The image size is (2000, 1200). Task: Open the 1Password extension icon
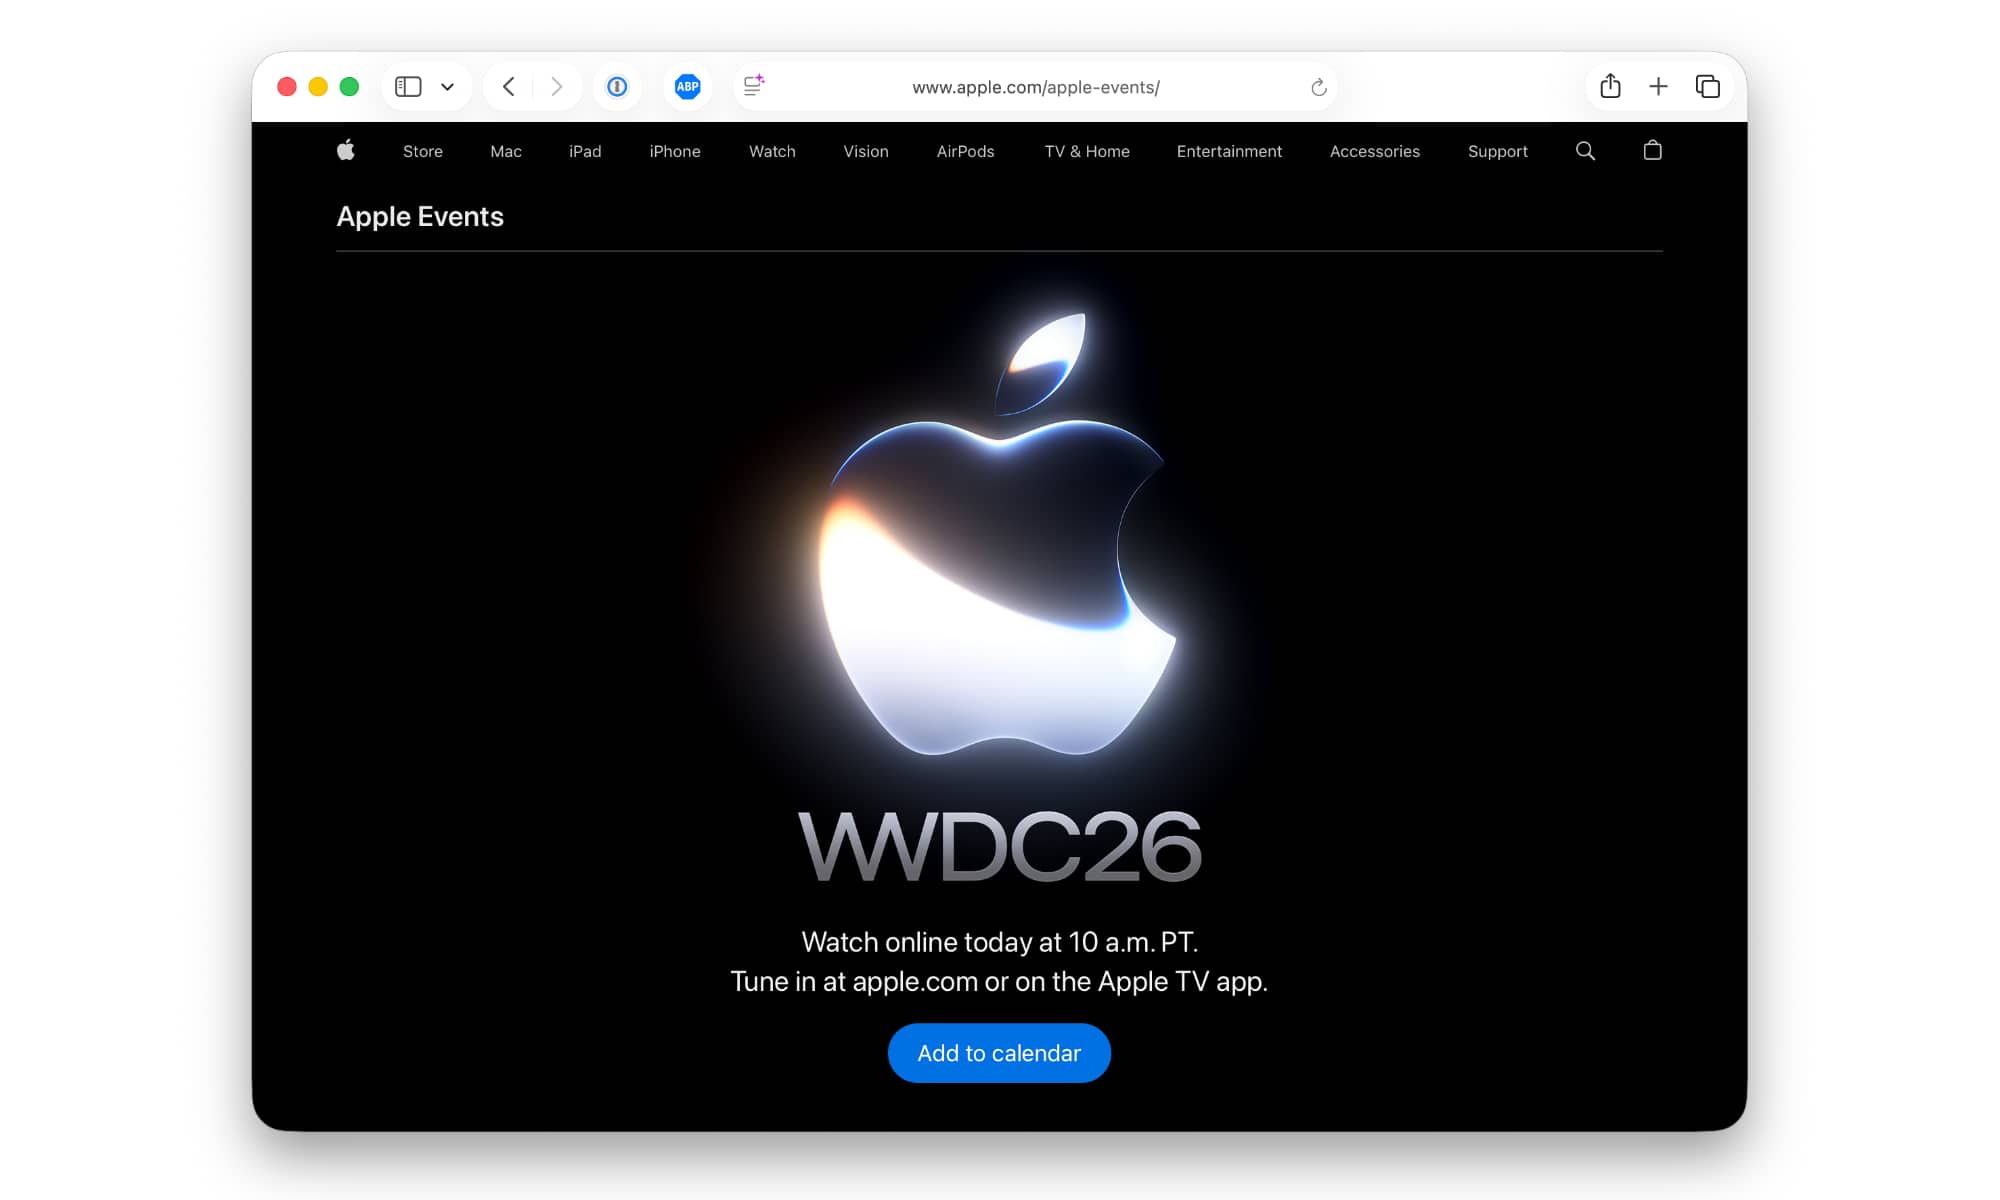point(618,87)
